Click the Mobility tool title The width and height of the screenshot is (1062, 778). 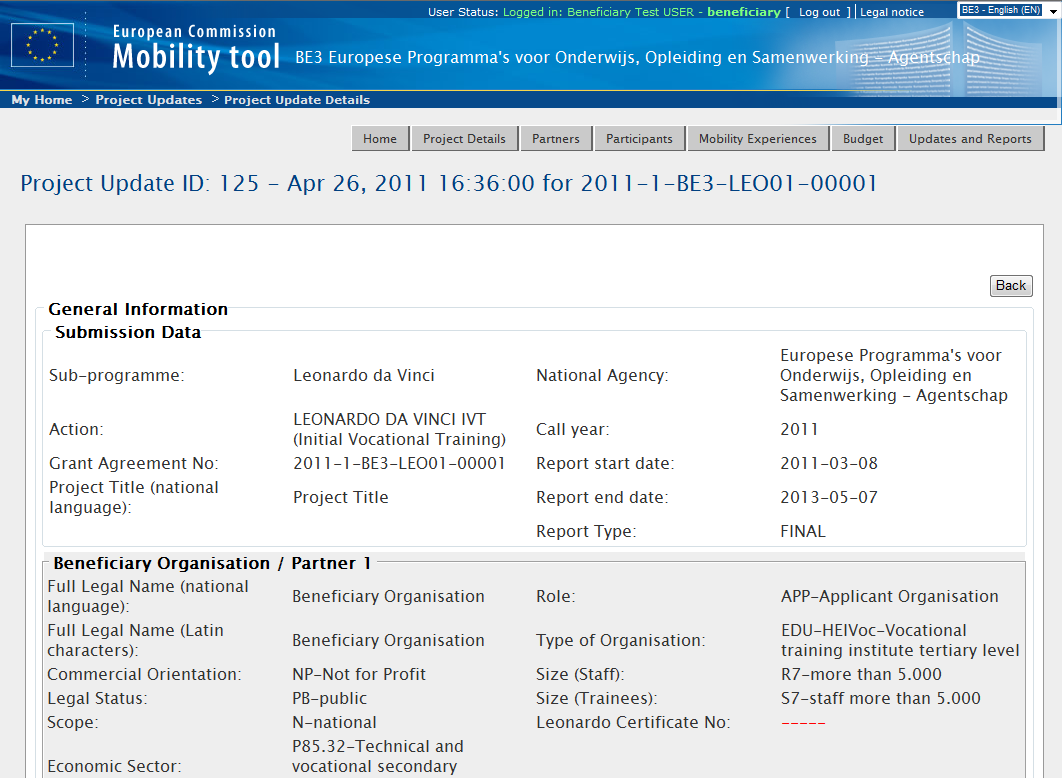[x=196, y=56]
